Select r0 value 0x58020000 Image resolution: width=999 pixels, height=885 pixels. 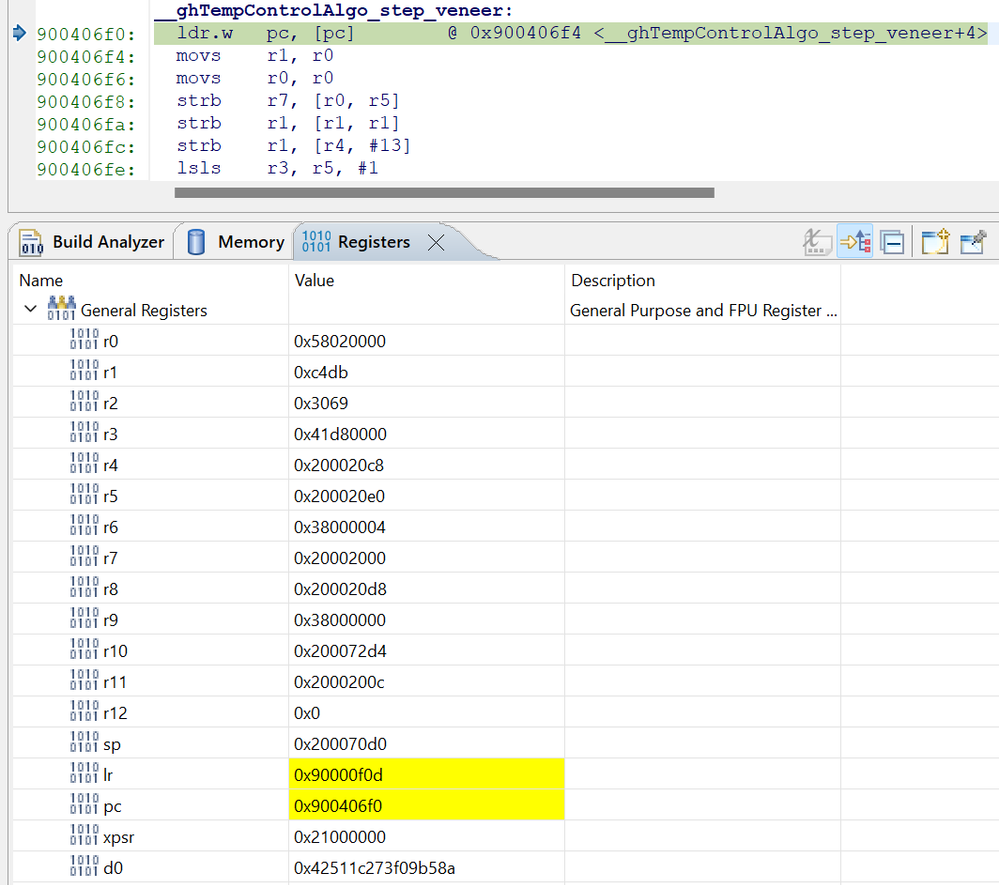click(340, 342)
